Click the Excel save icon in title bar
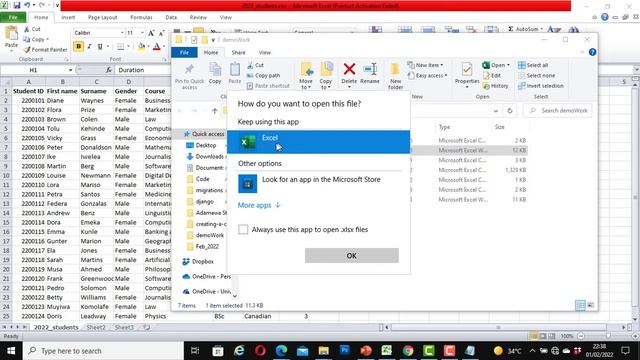This screenshot has width=640, height=360. tap(17, 5)
